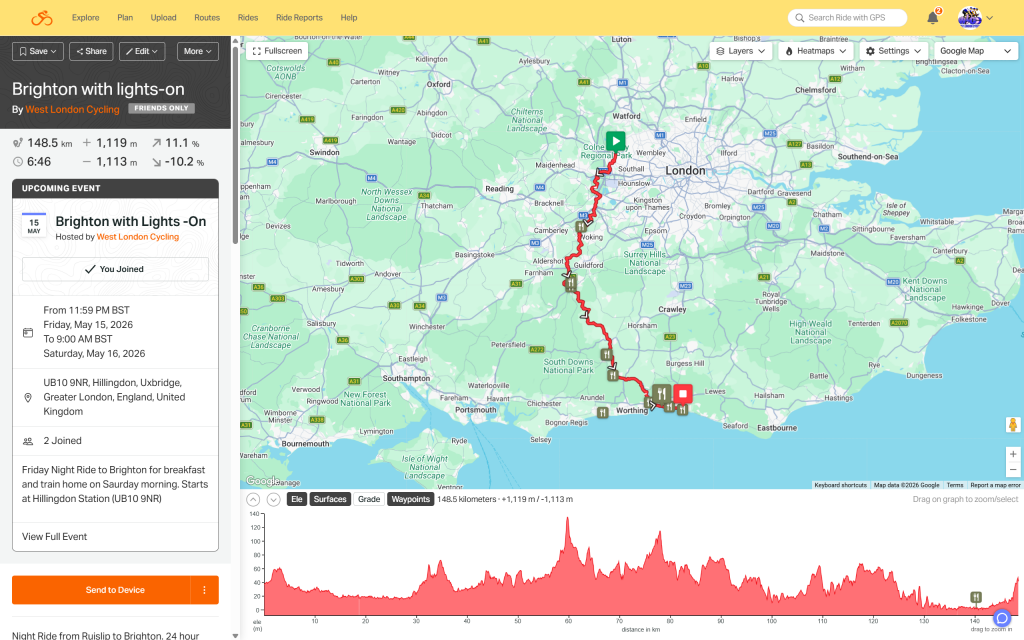Toggle the Surfaces elevation overlay

(x=330, y=499)
